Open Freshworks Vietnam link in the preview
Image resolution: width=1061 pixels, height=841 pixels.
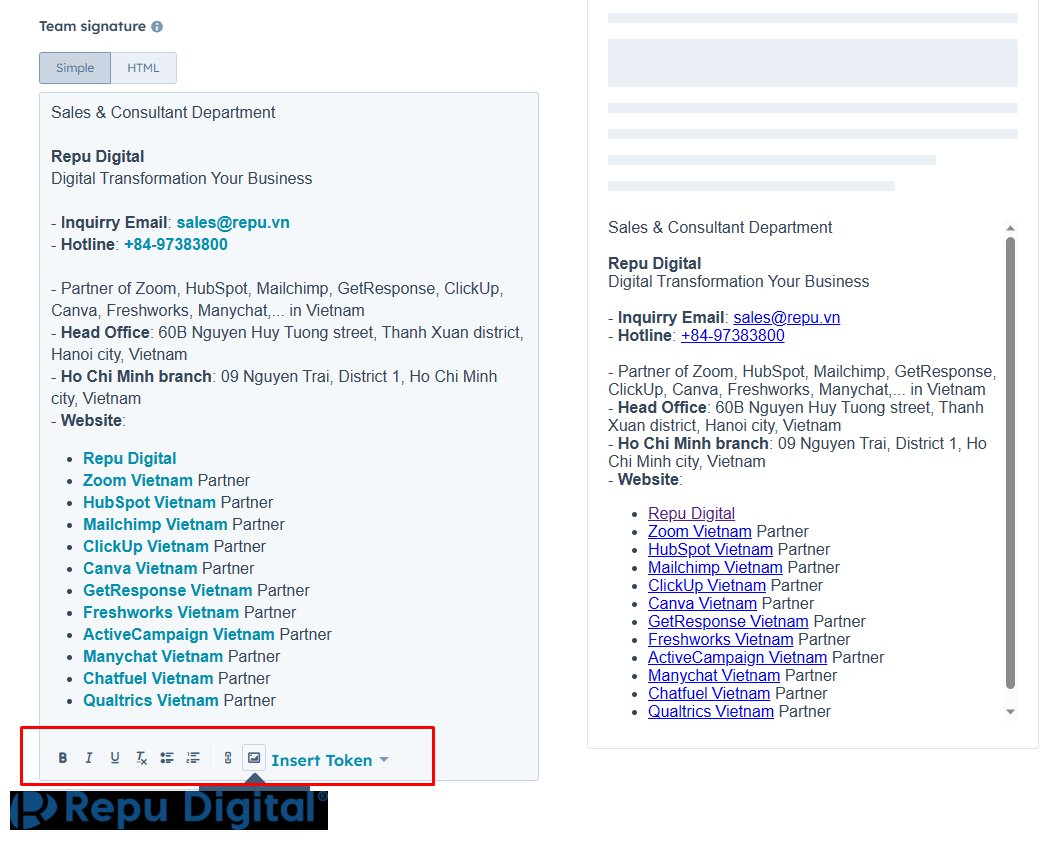[721, 639]
